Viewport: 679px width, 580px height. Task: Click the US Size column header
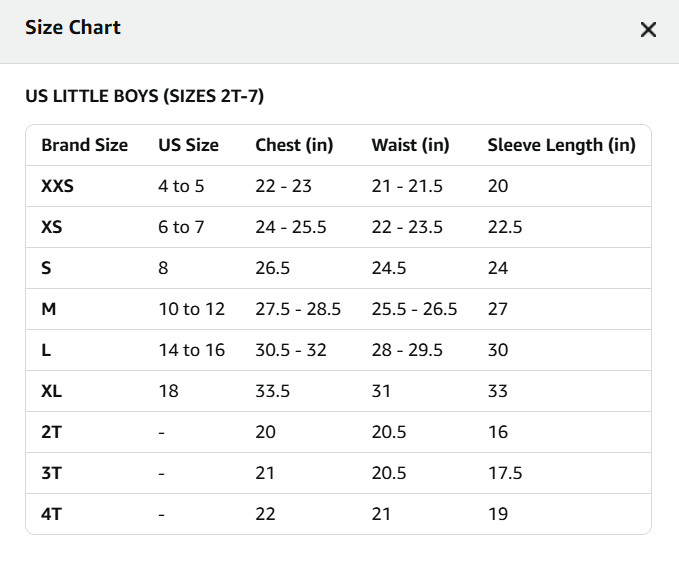188,145
